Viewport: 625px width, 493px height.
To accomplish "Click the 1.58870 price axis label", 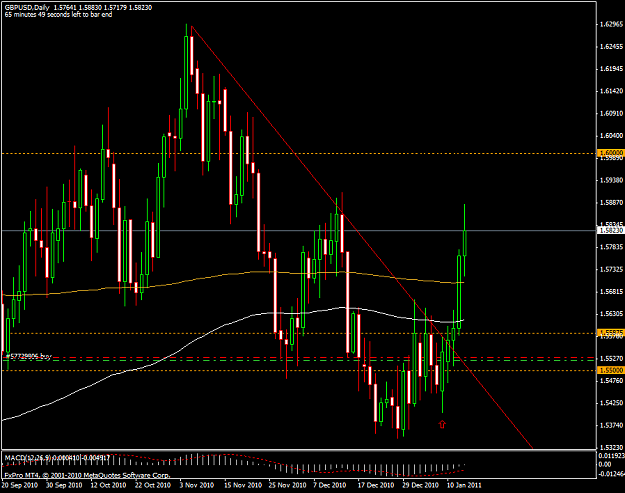I will tap(611, 203).
